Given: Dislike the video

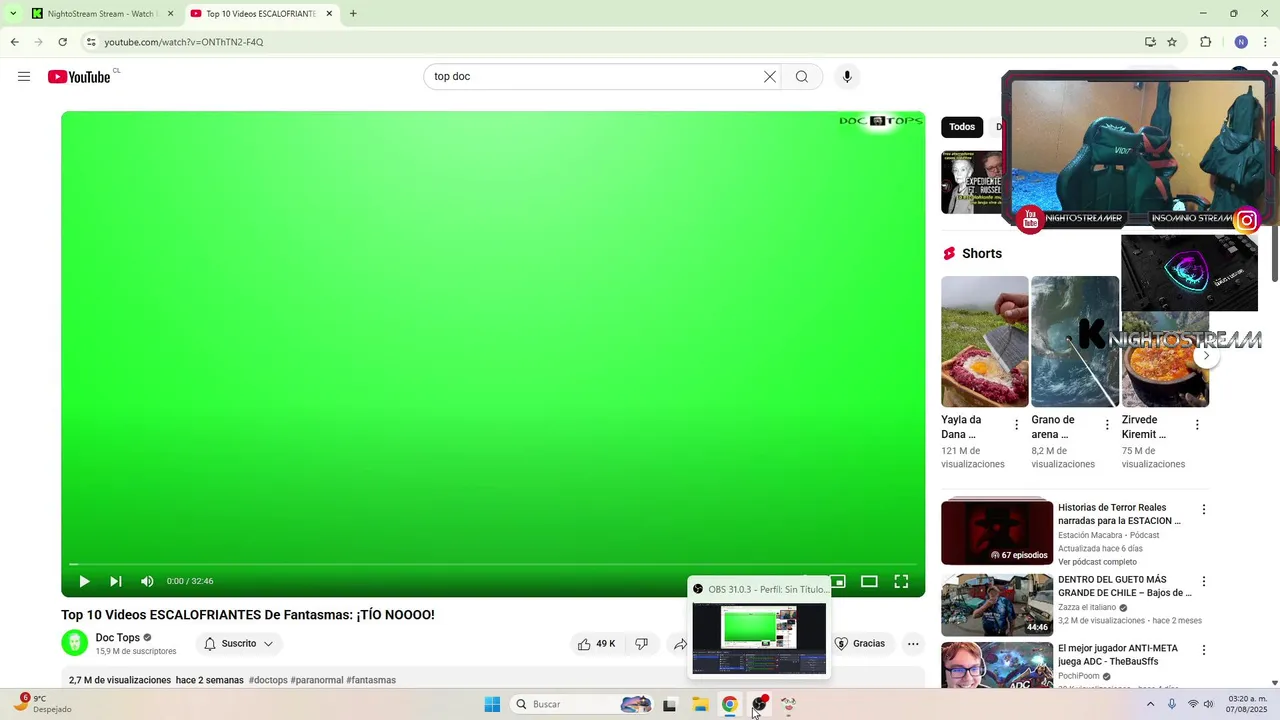Looking at the screenshot, I should 642,644.
